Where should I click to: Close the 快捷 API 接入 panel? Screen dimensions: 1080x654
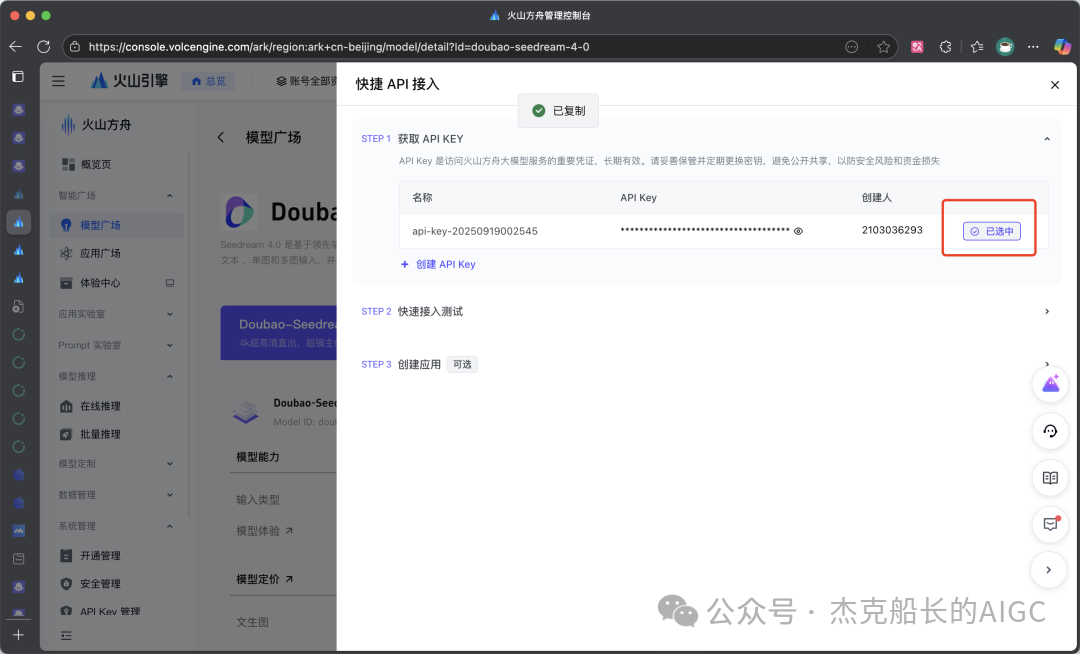[x=1055, y=85]
